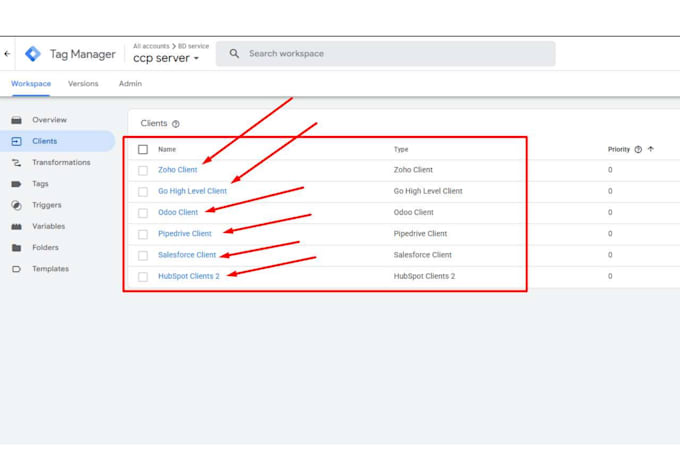Open the Go High Level Client link
This screenshot has width=680, height=459.
[x=192, y=191]
